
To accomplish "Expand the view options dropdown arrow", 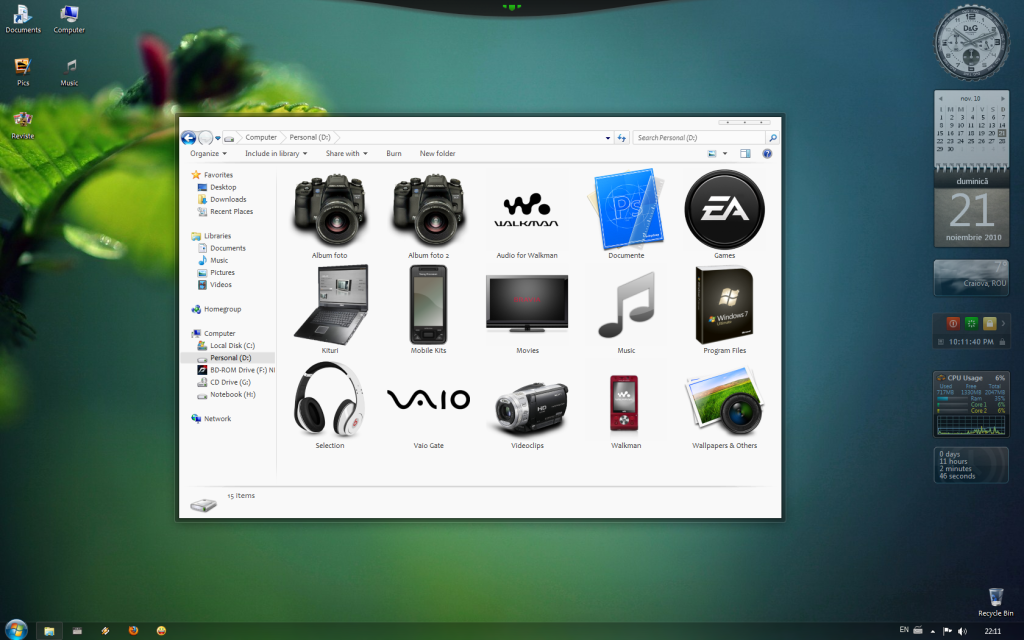I will (x=725, y=154).
